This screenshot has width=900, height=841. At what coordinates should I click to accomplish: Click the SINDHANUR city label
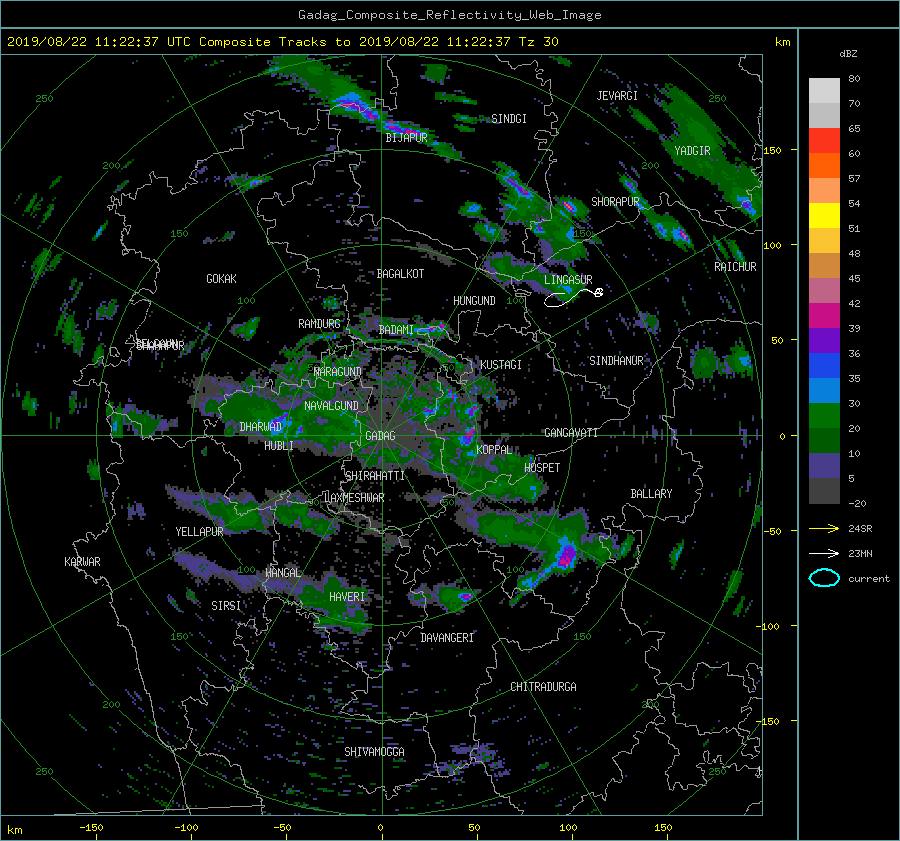pyautogui.click(x=616, y=361)
